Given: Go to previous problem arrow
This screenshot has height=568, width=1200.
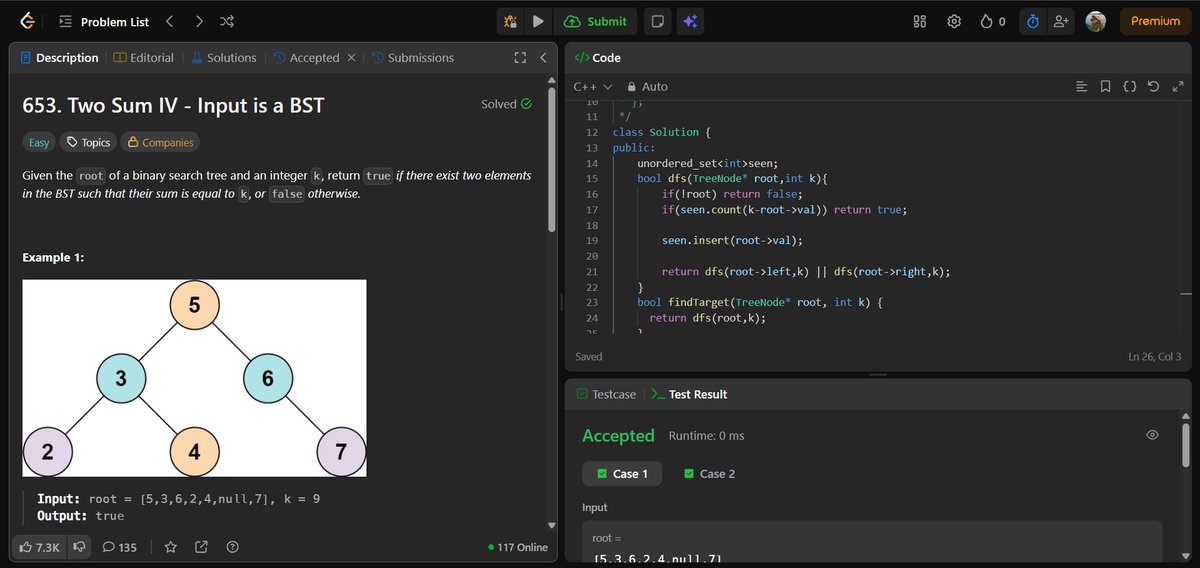Looking at the screenshot, I should click(x=169, y=21).
